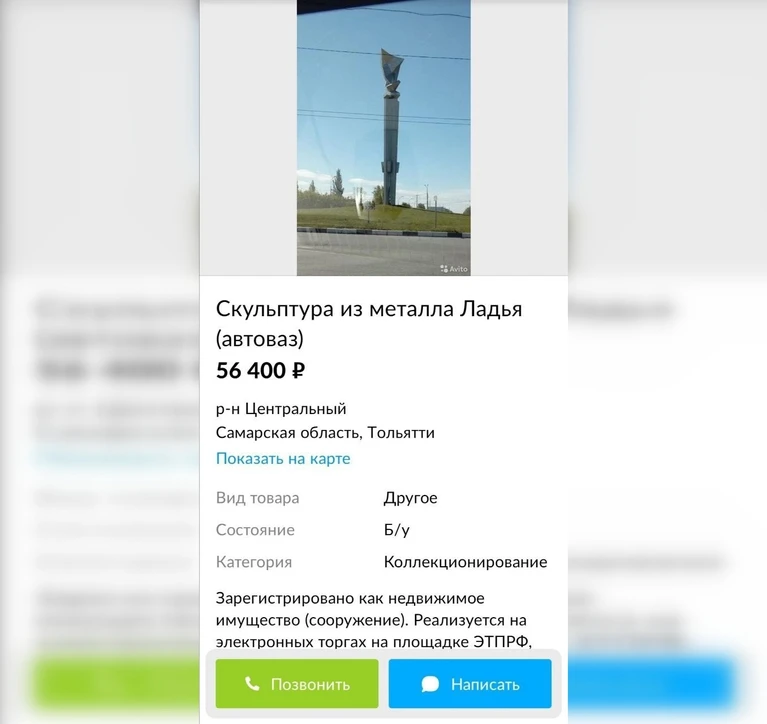Viewport: 767px width, 724px height.
Task: Open the monument photo thumbnail
Action: pyautogui.click(x=384, y=138)
